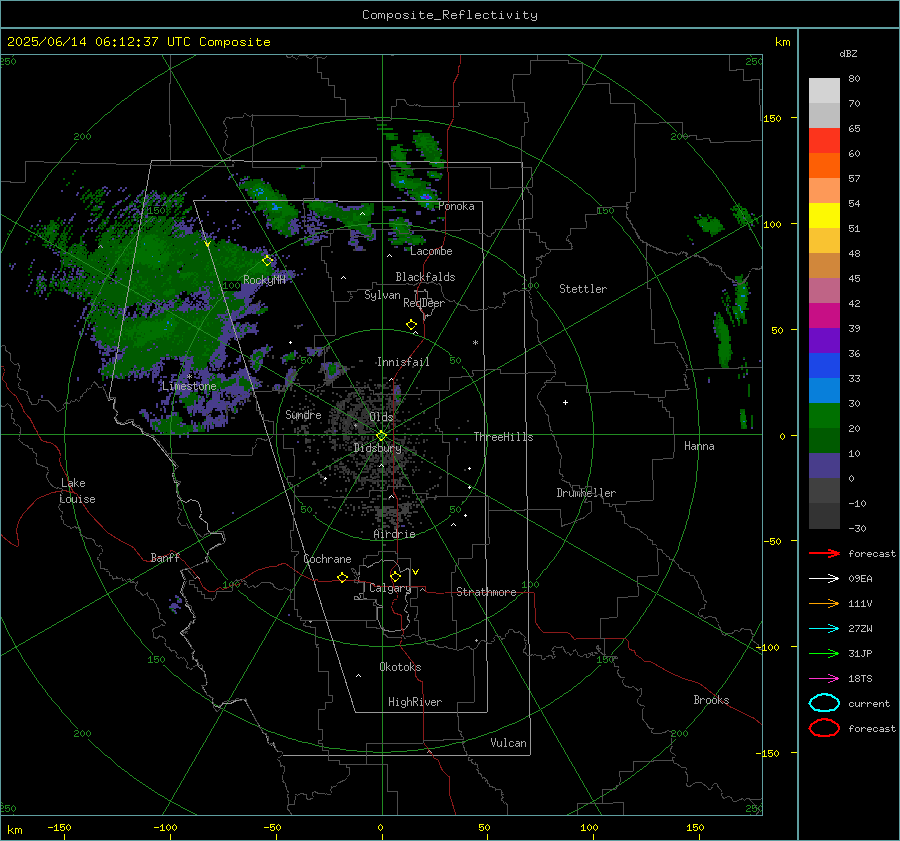
Task: Click the Blackfalds city label
Action: [x=425, y=277]
